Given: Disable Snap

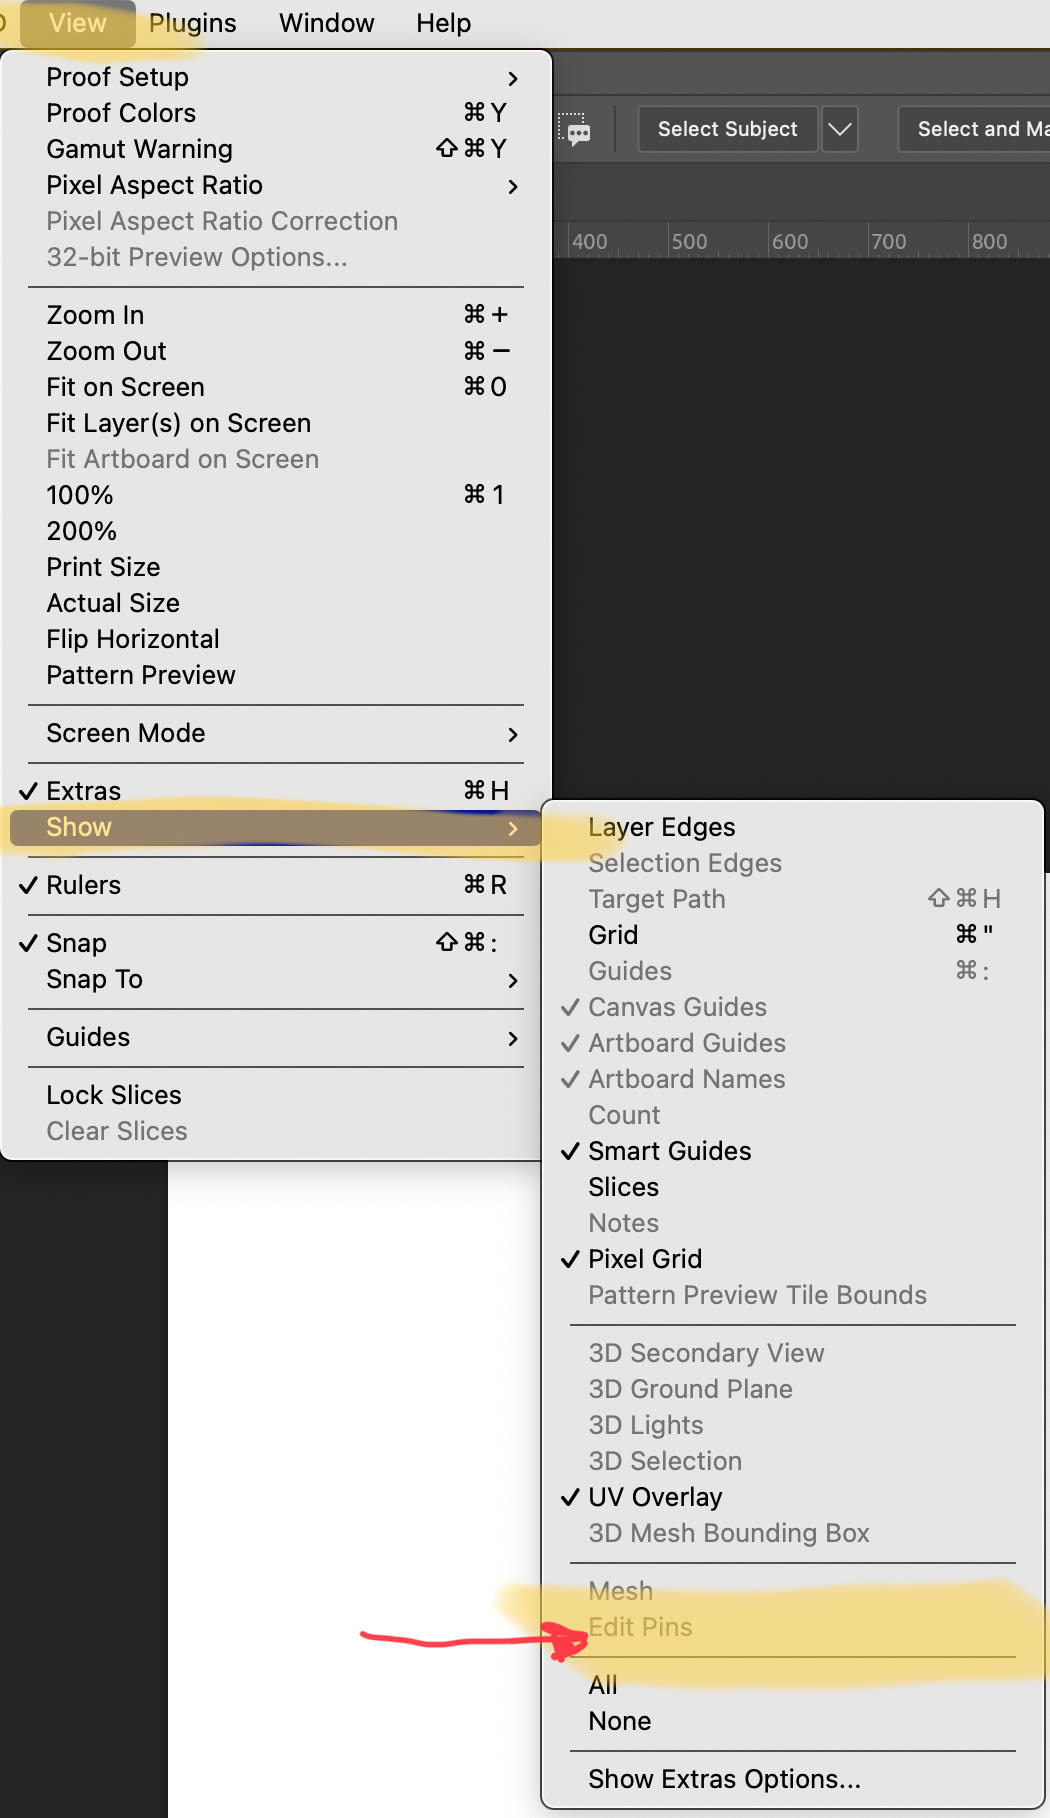Looking at the screenshot, I should point(76,942).
